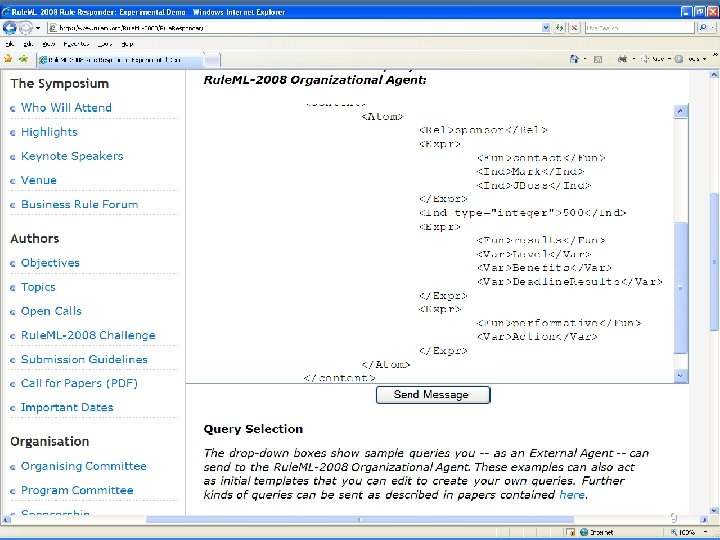
Task: Open Call for Papers (PDF) link
Action: coord(79,383)
